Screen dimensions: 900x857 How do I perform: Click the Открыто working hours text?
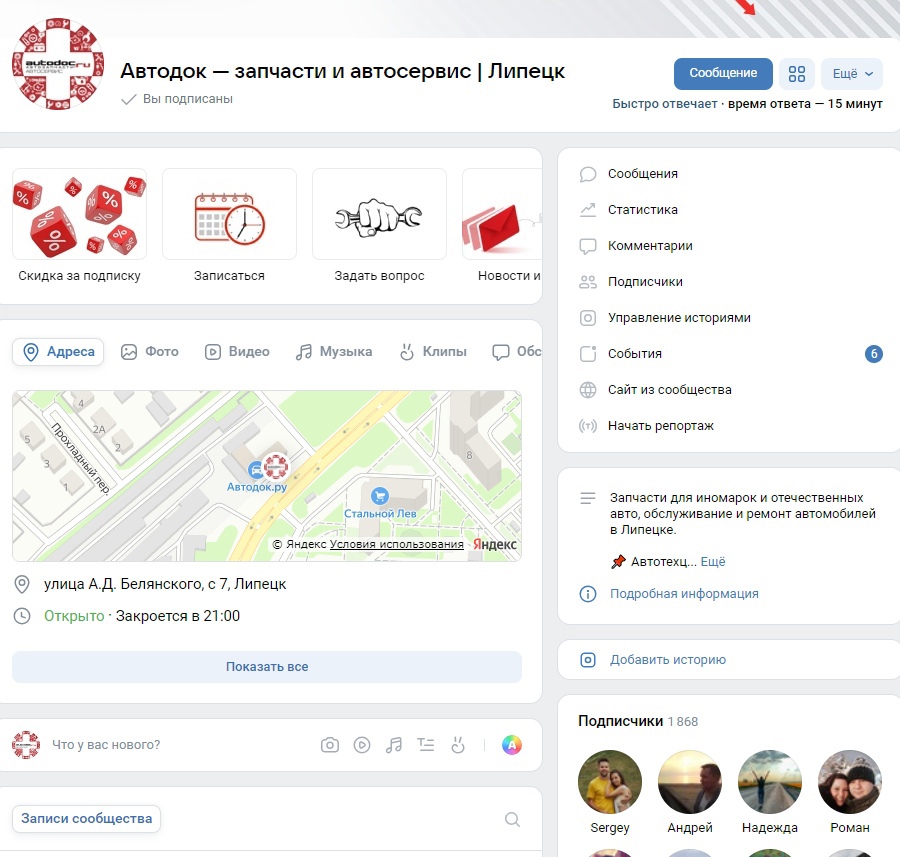tap(74, 616)
